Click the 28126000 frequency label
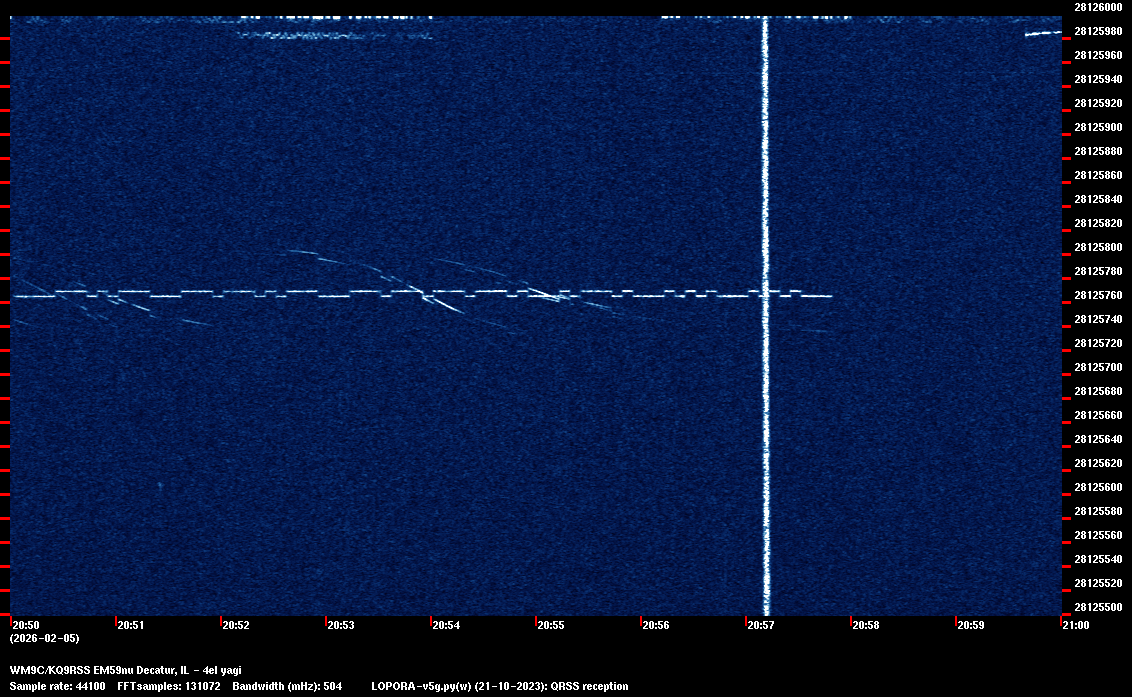This screenshot has height=697, width=1132. (x=1097, y=7)
